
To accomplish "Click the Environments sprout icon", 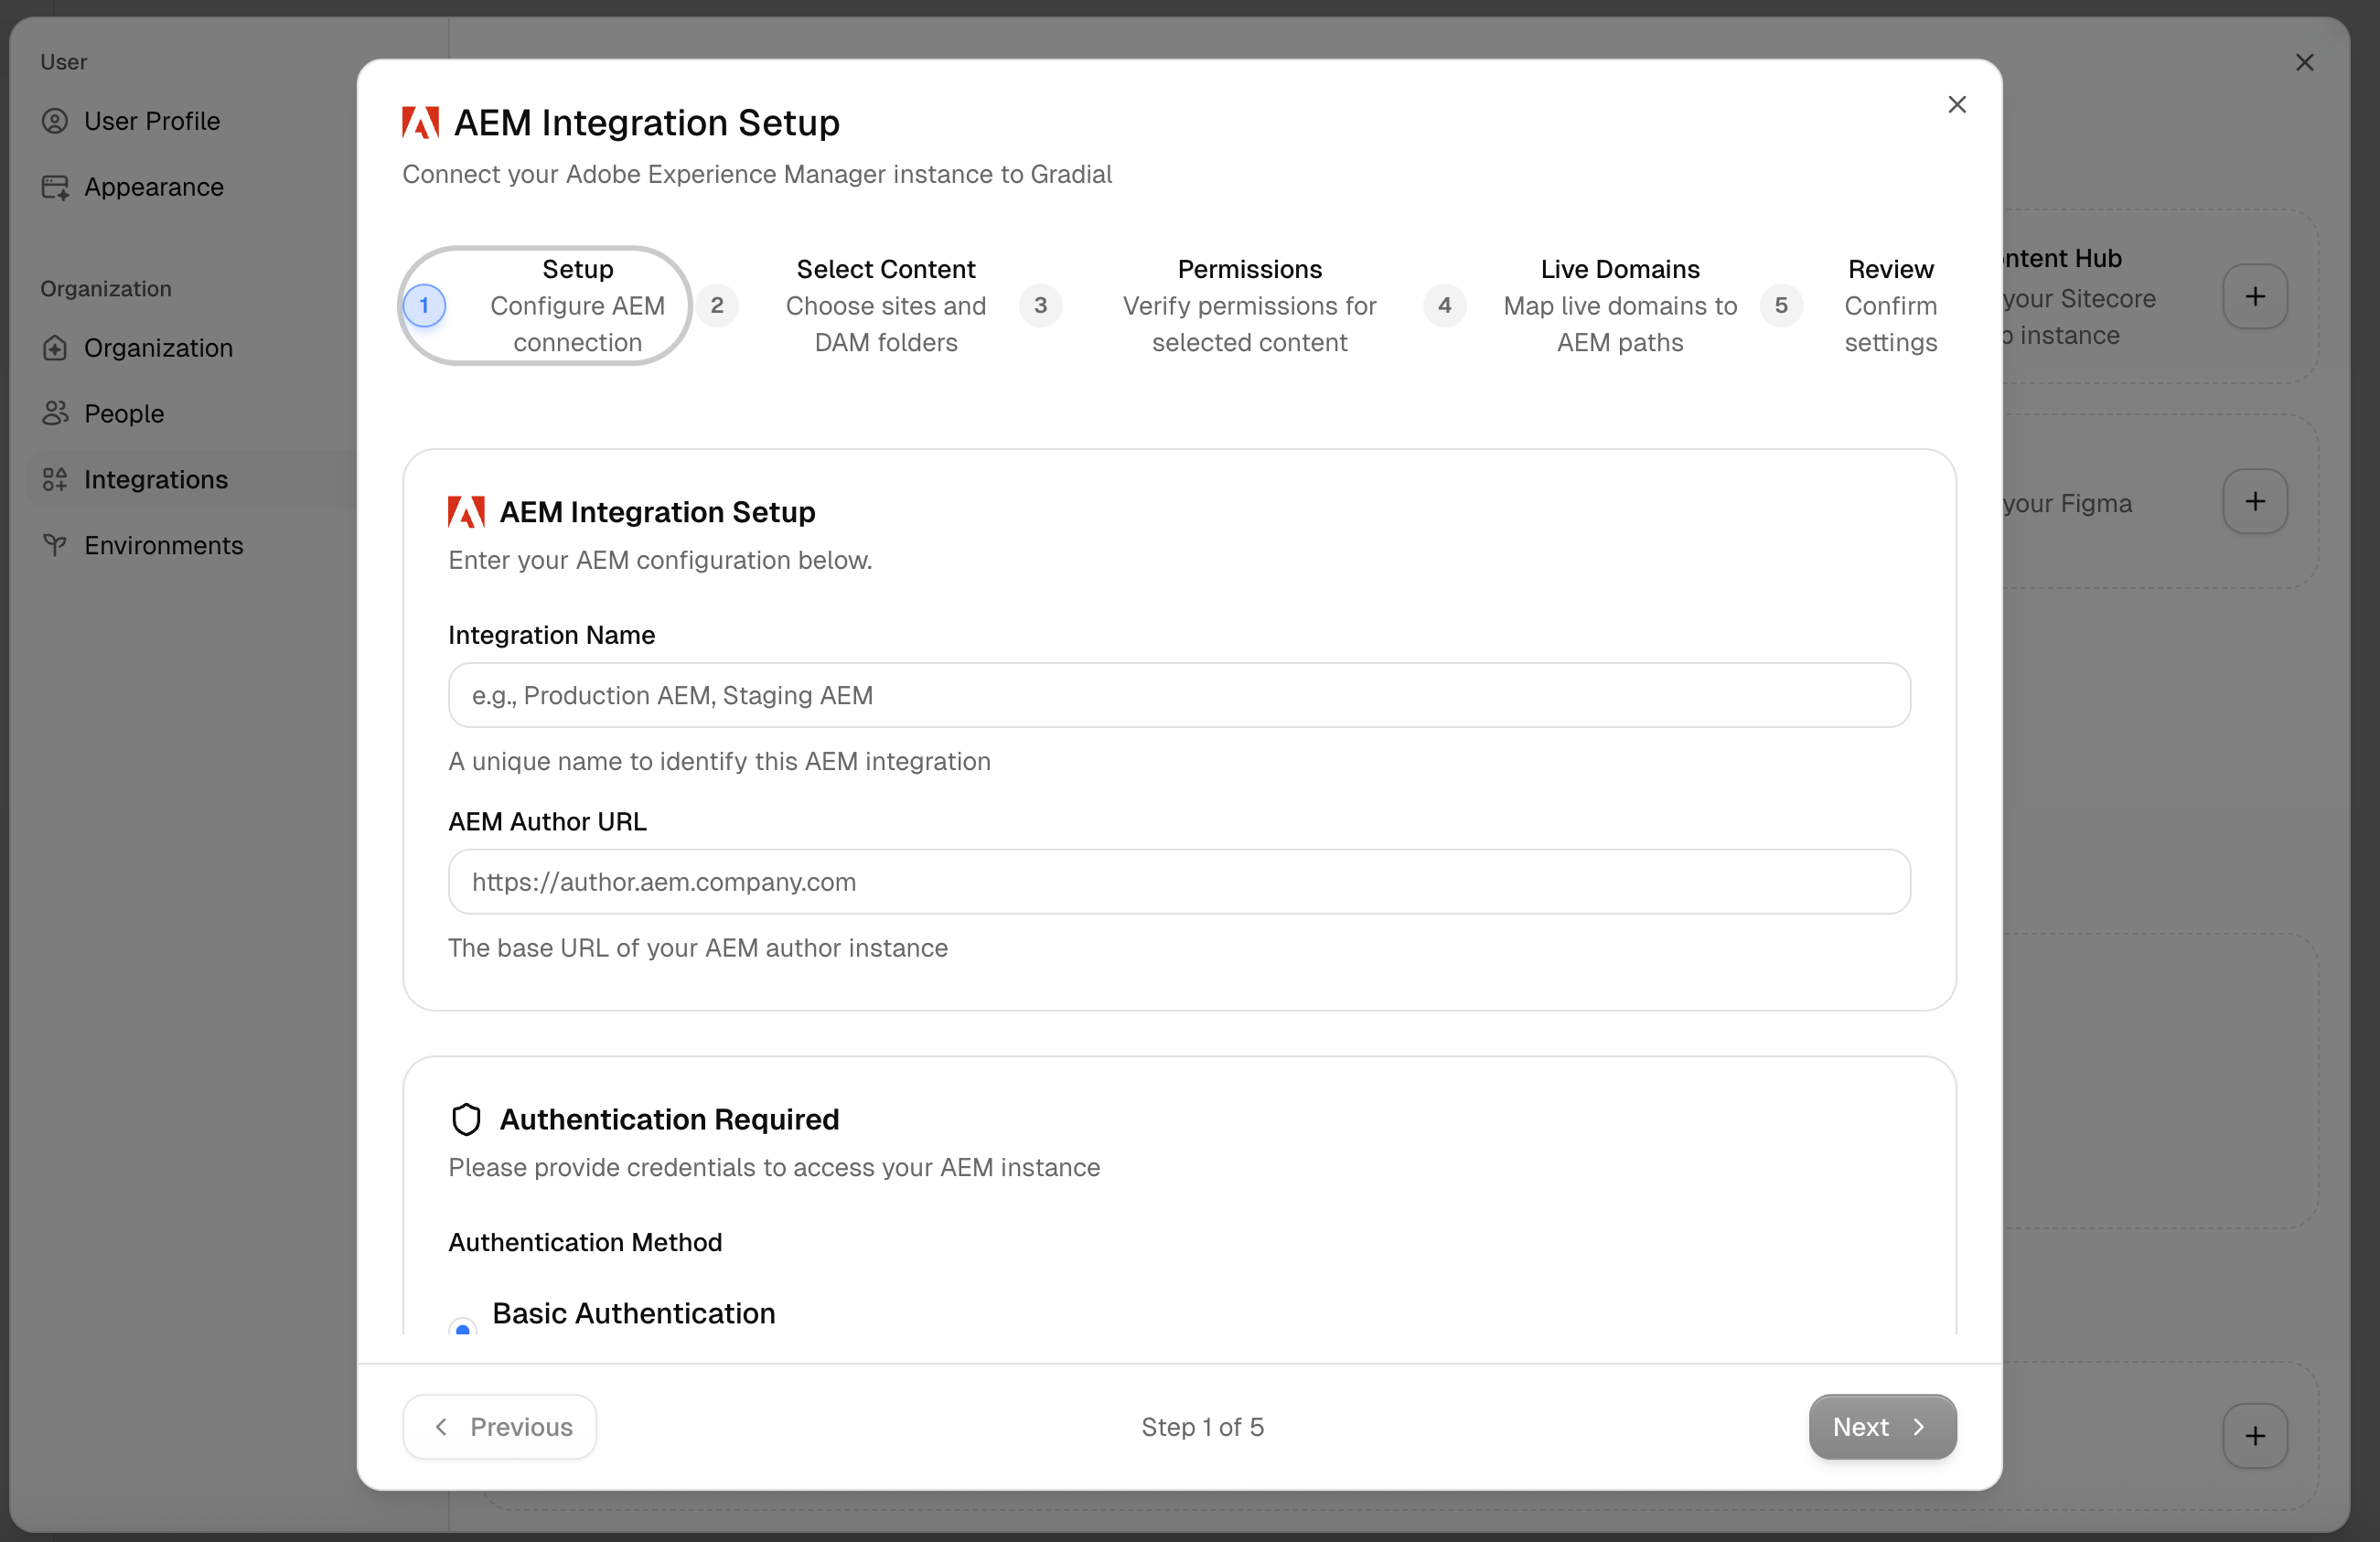I will 55,545.
